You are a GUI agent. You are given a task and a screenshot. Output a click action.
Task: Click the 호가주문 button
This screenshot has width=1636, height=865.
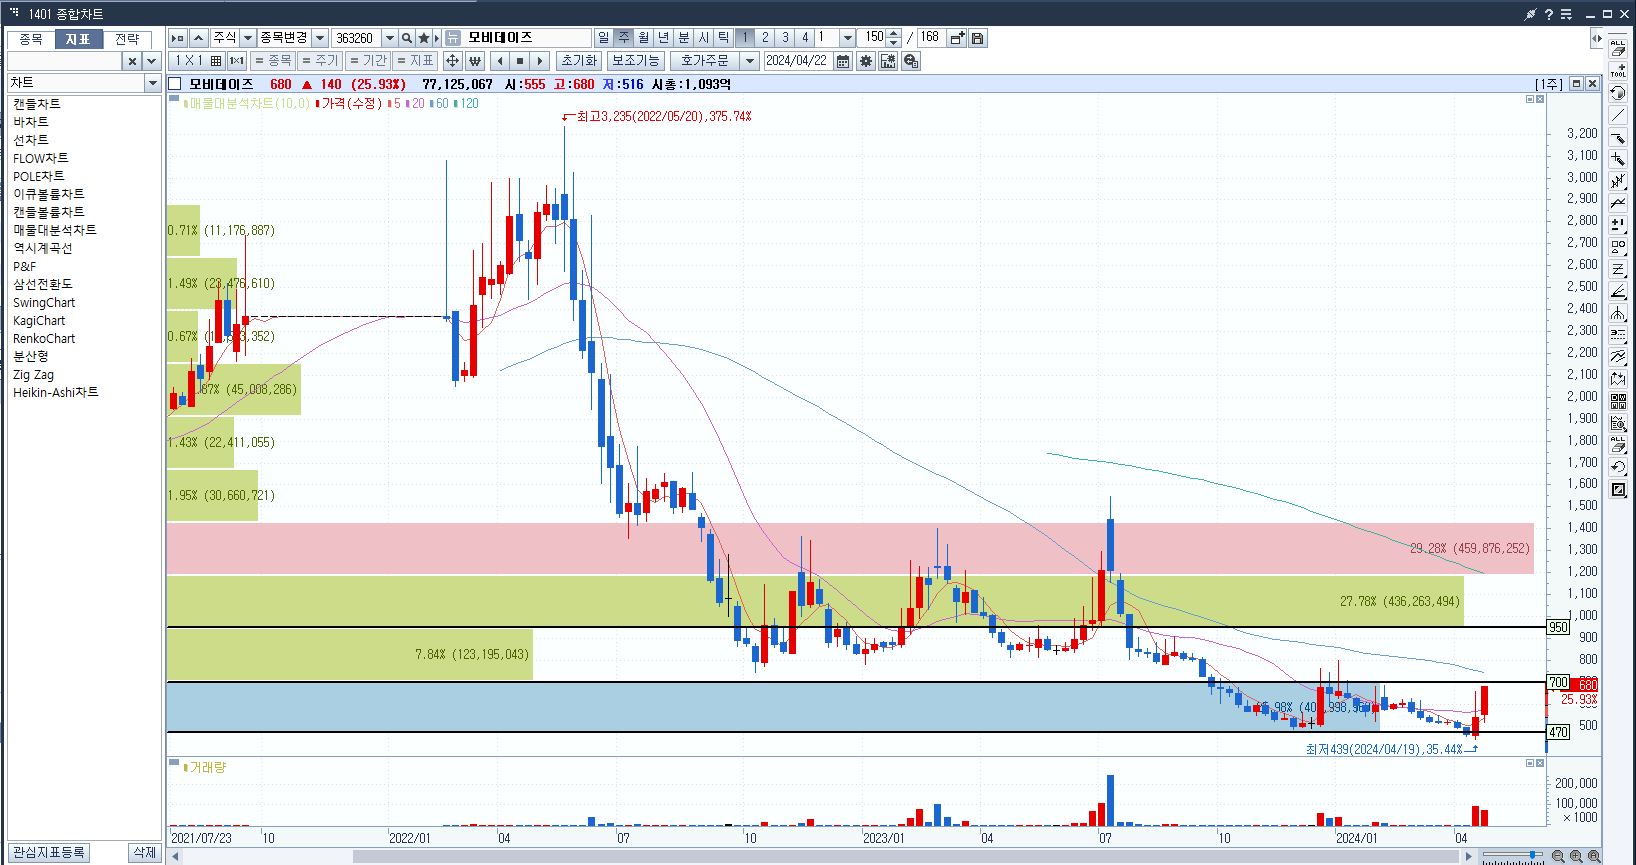(x=705, y=61)
